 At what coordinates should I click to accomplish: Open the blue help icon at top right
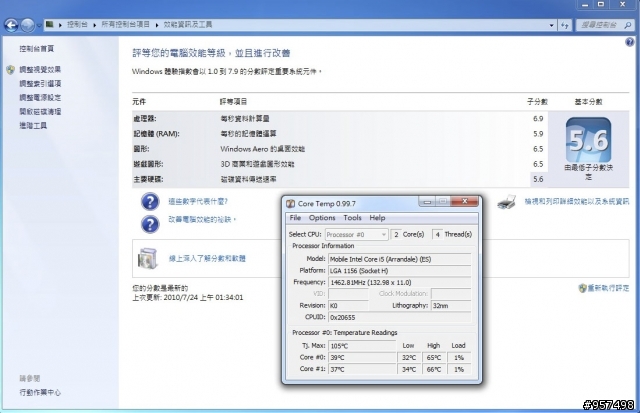pyautogui.click(x=630, y=42)
